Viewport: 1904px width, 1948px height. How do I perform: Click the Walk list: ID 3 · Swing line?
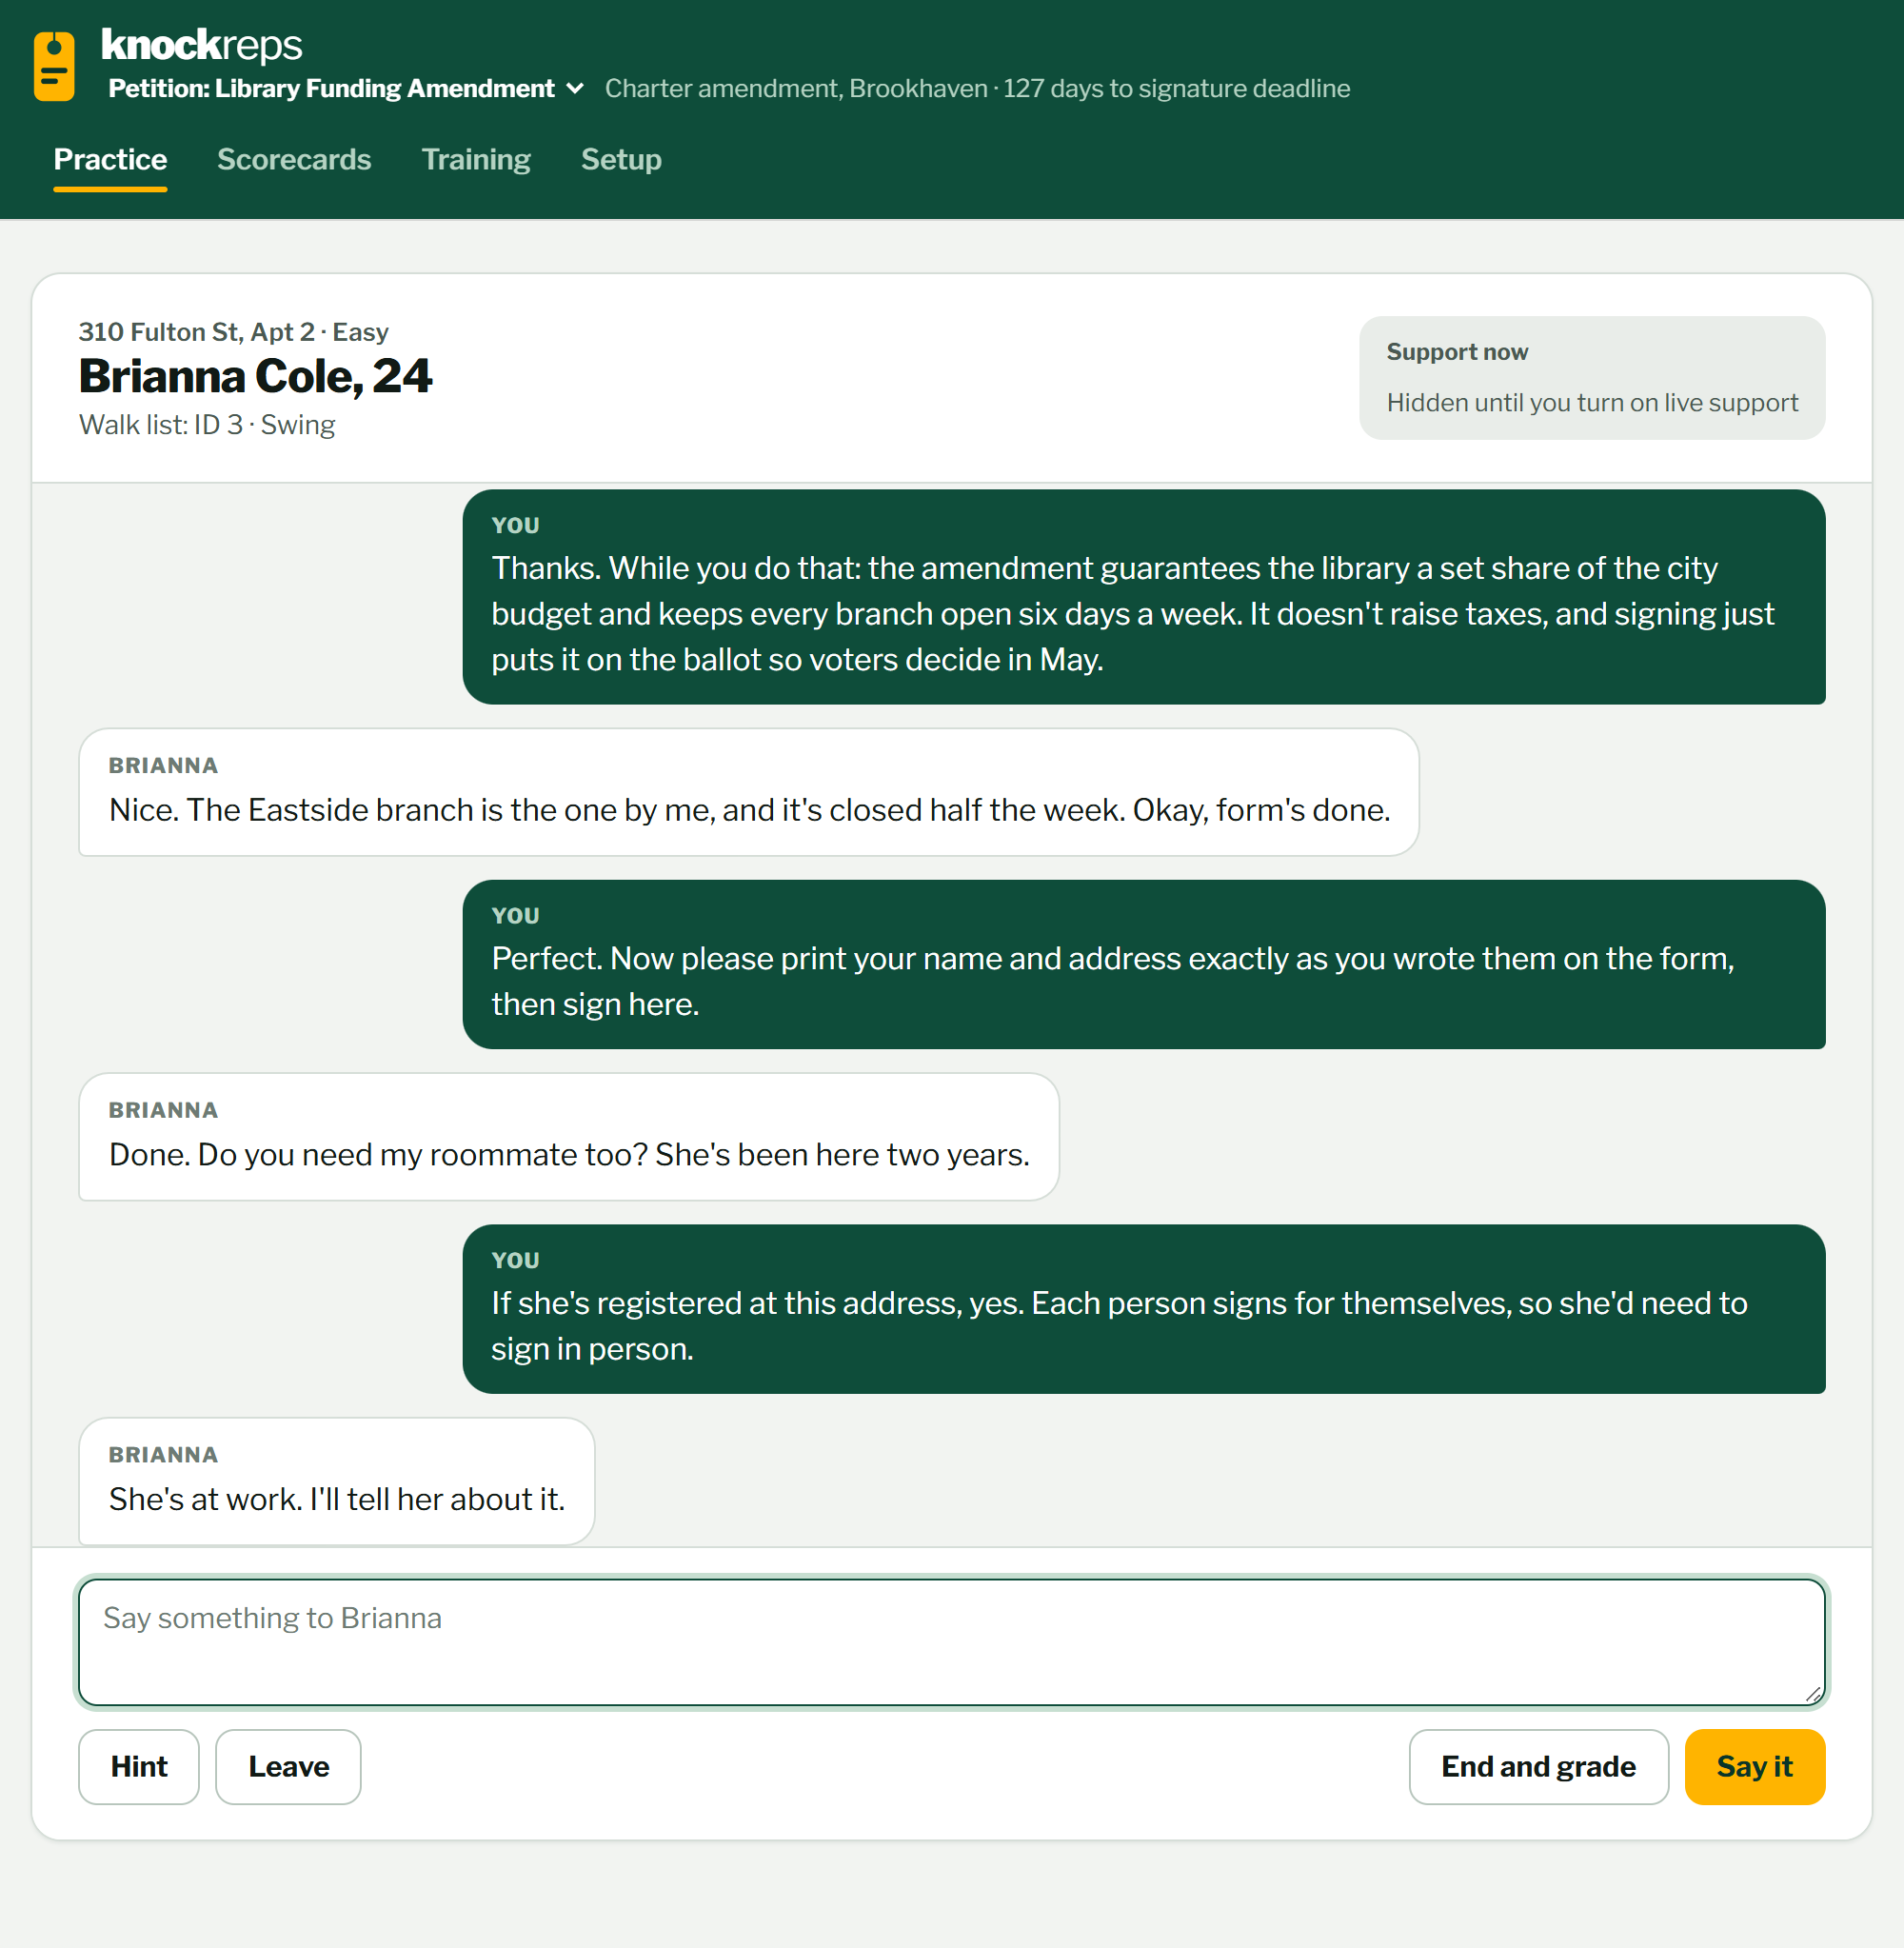(x=207, y=424)
